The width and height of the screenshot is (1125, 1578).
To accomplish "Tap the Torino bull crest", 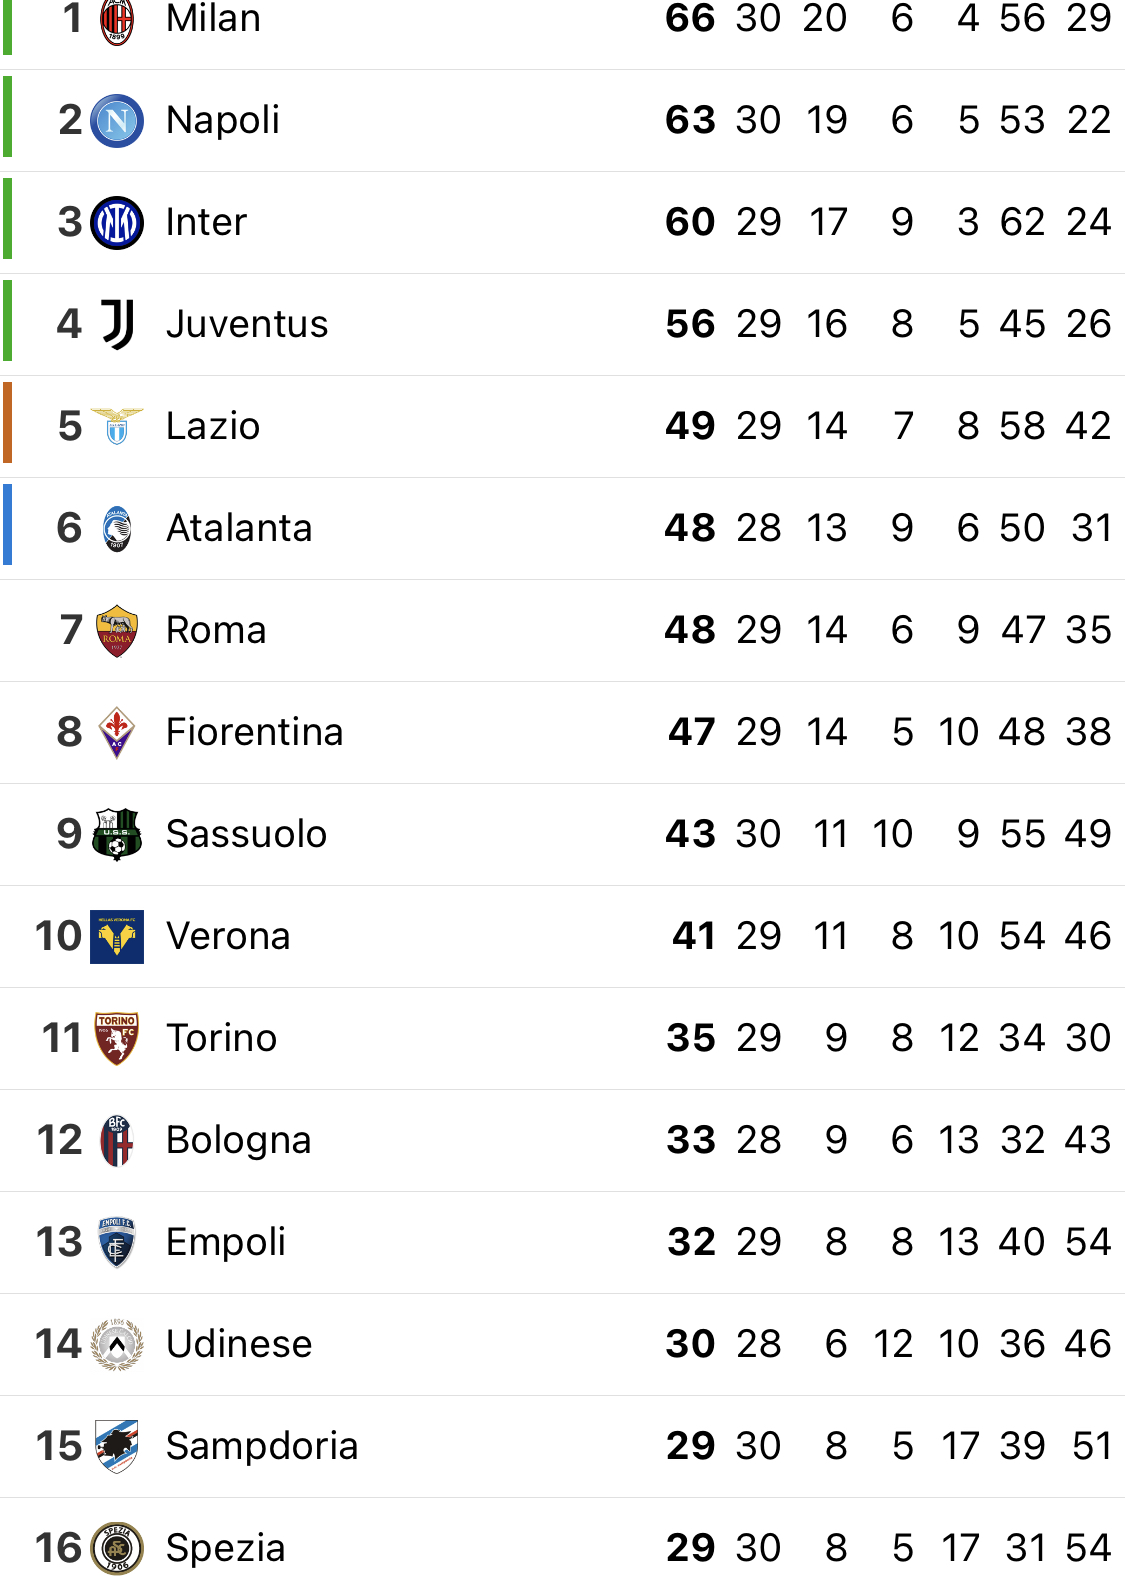I will click(x=117, y=1039).
